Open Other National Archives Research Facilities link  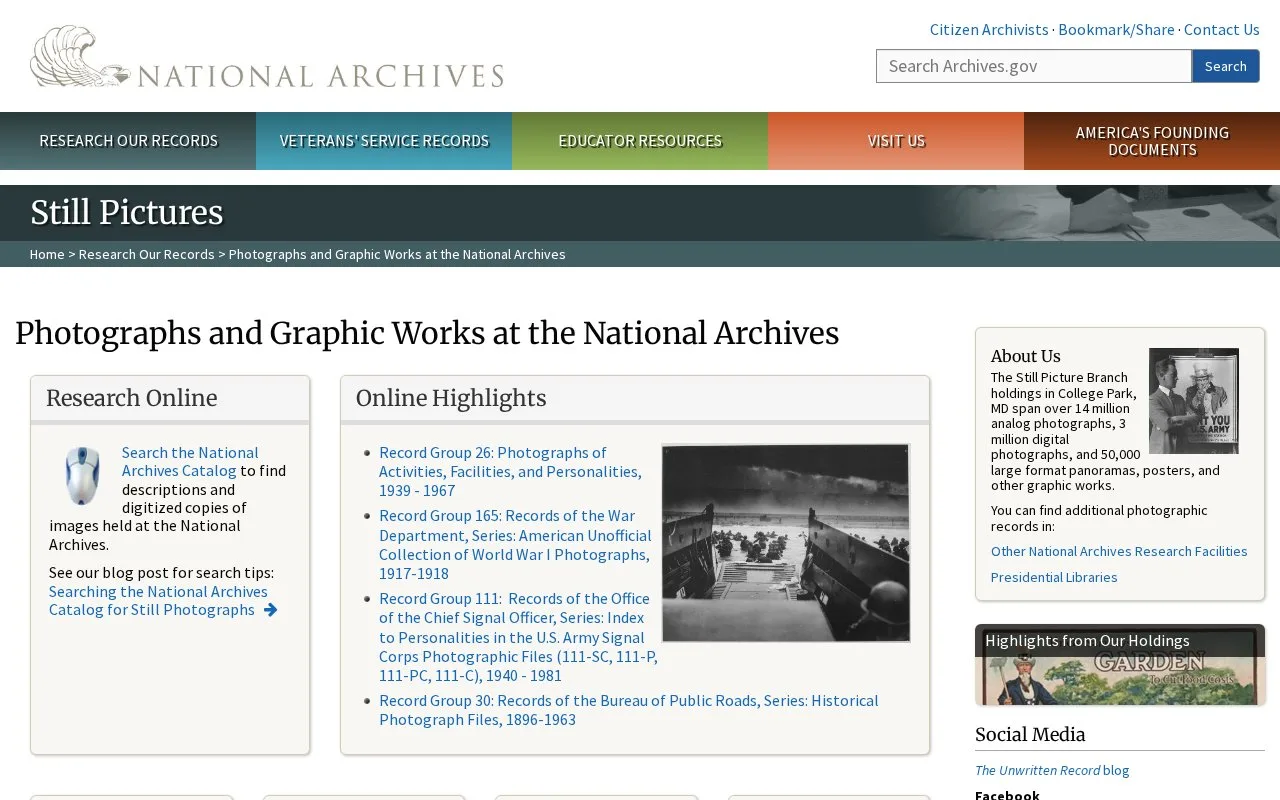(1119, 551)
